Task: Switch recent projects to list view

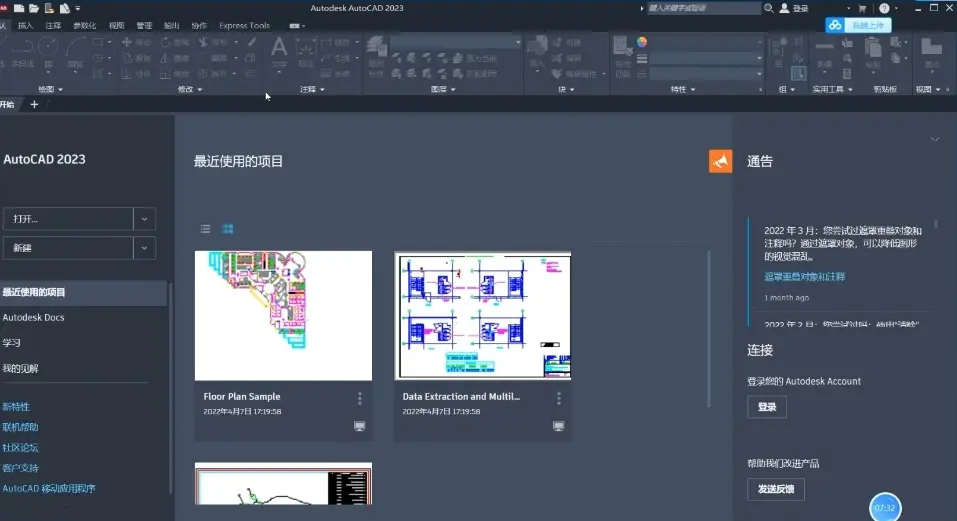Action: click(x=206, y=229)
